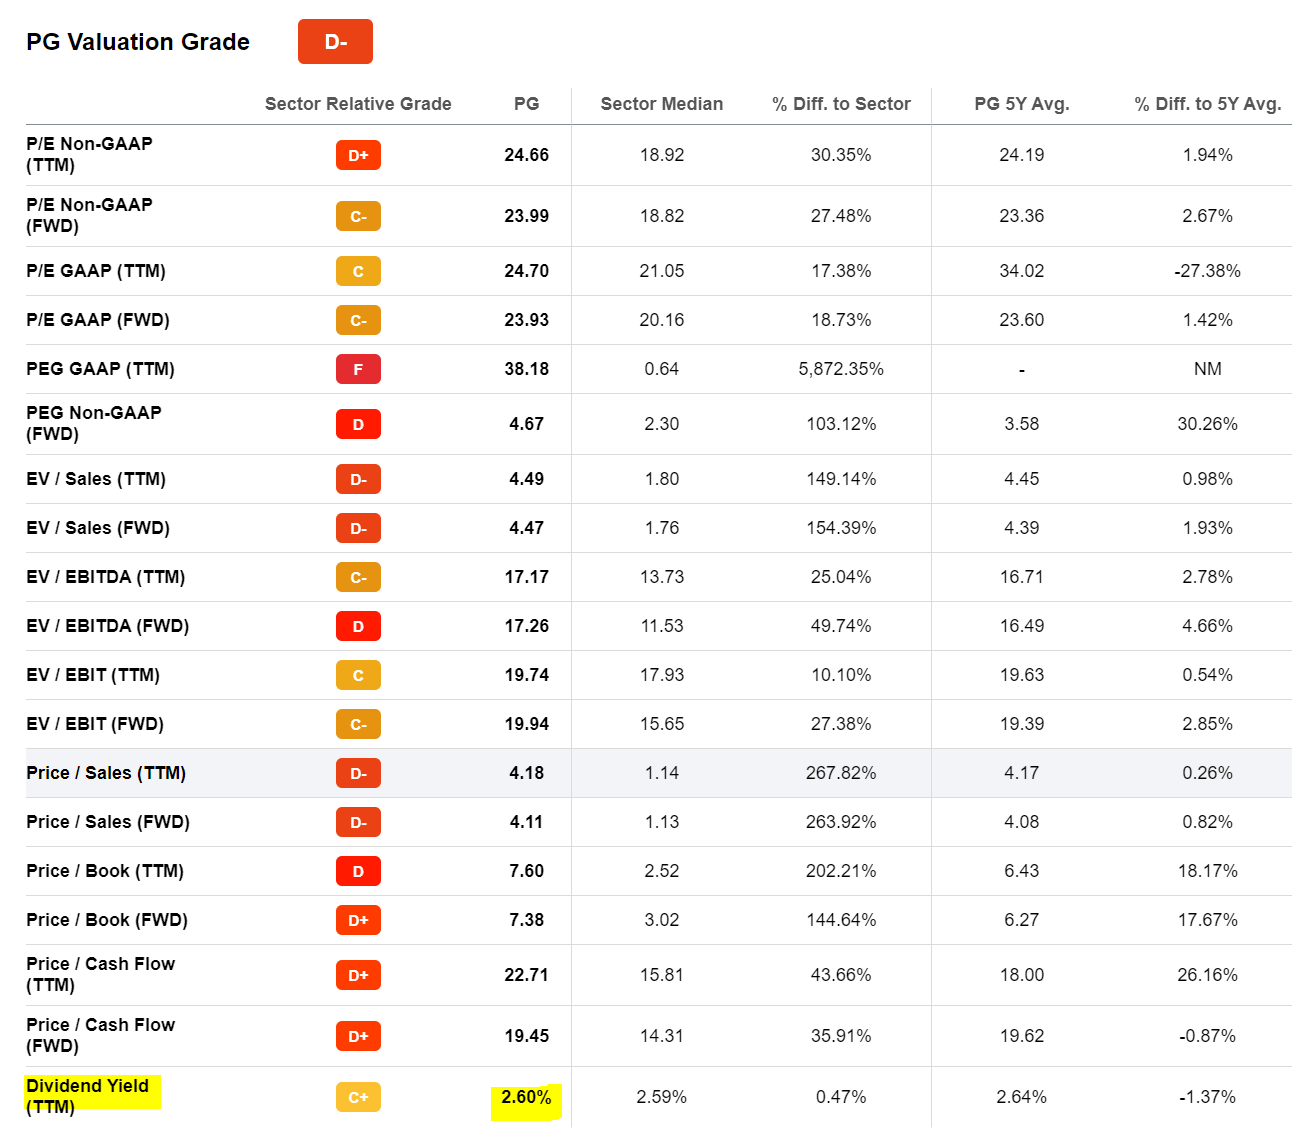Screen dimensions: 1312x1138
Task: Select the 38.18 PEG GAAP value
Action: [526, 369]
